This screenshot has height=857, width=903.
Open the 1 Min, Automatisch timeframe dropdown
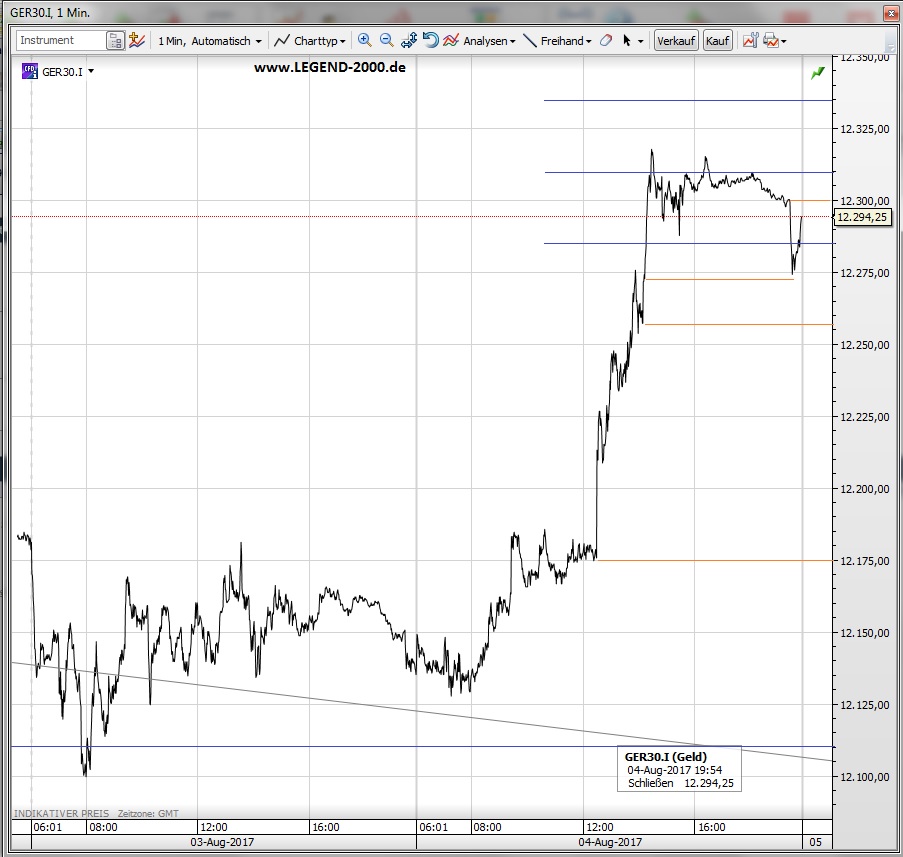pos(210,41)
